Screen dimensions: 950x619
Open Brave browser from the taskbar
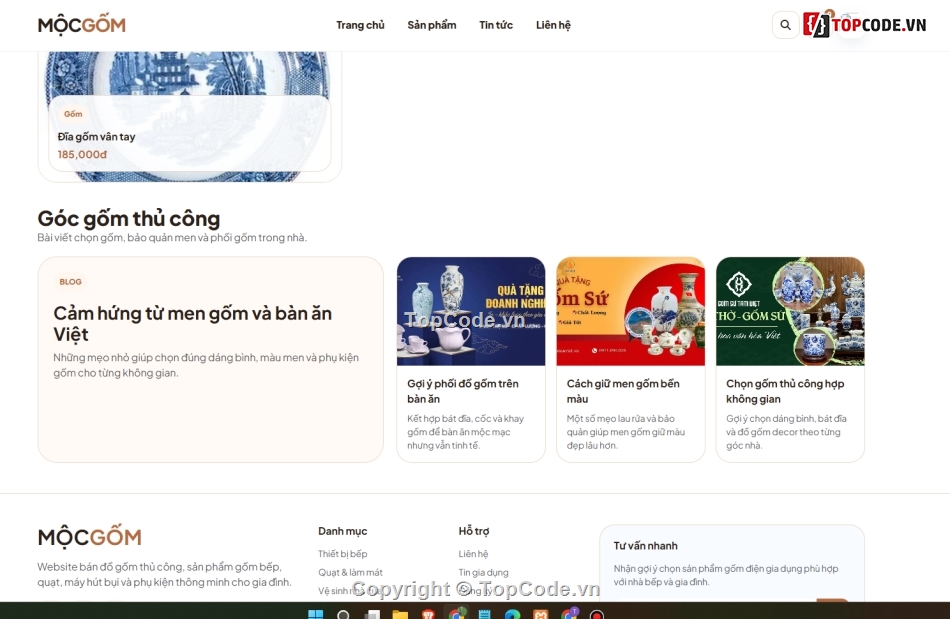(x=428, y=614)
